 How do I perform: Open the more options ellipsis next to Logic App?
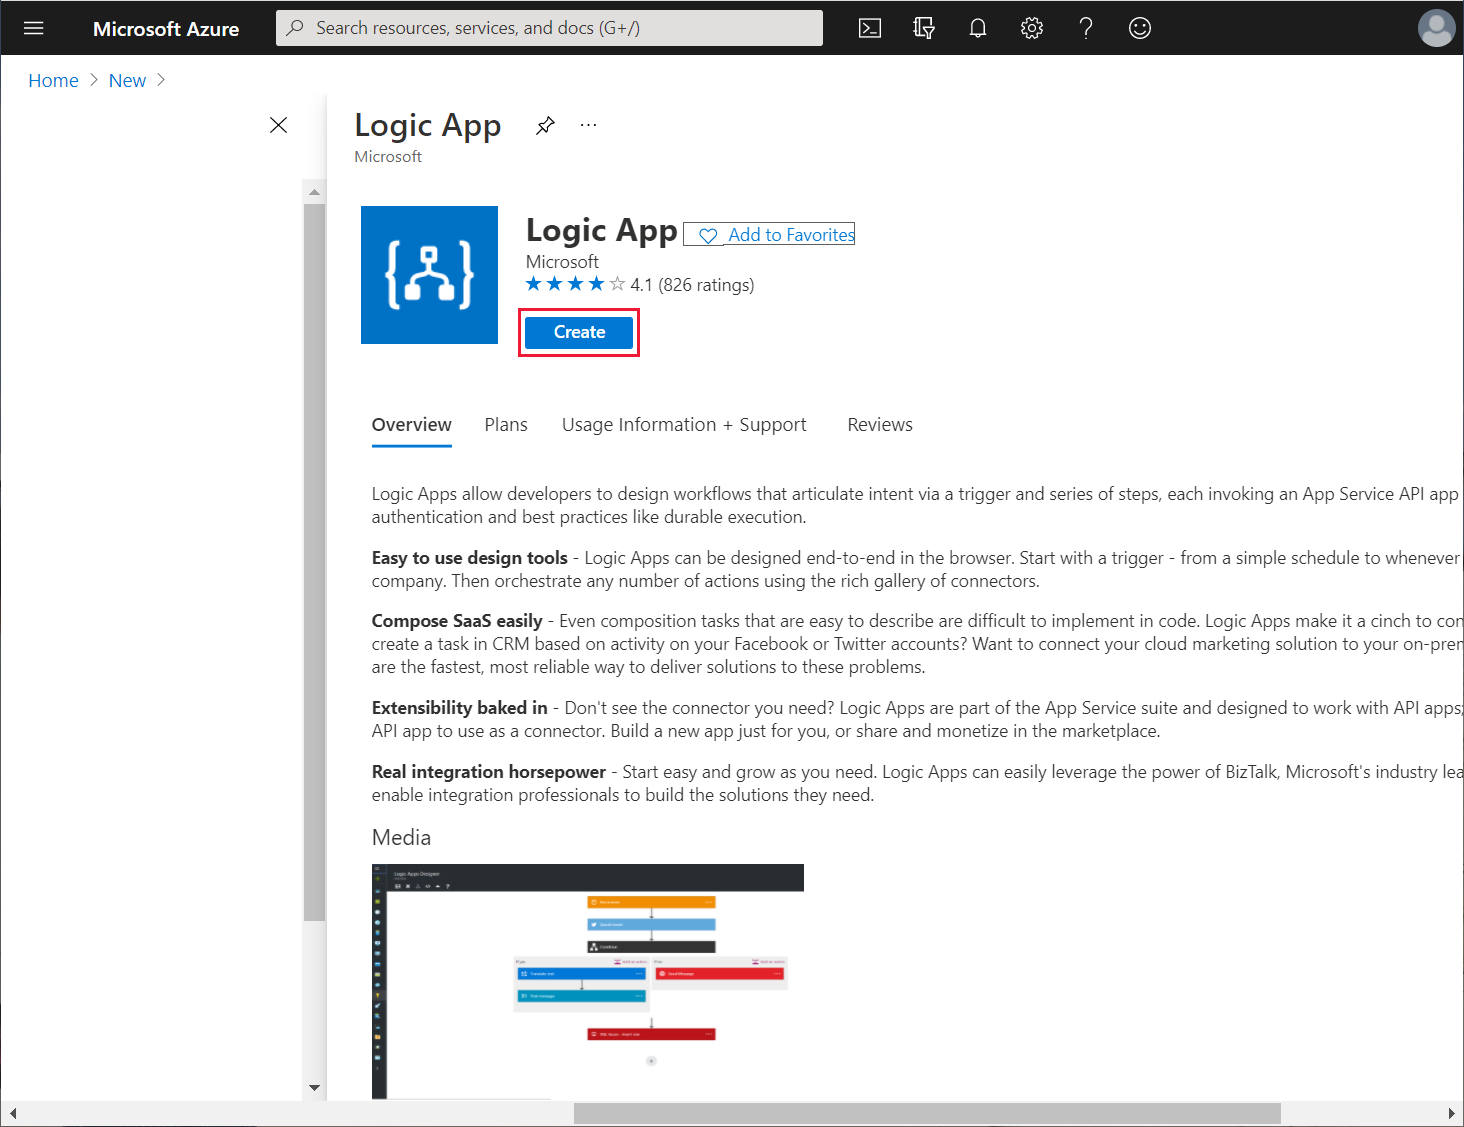pyautogui.click(x=588, y=125)
